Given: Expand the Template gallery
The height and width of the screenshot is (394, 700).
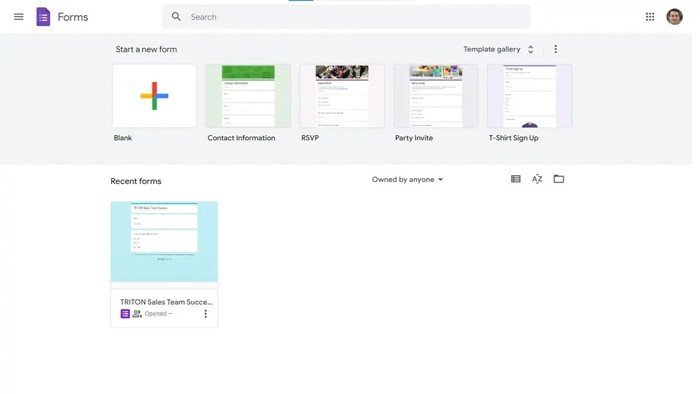Looking at the screenshot, I should (499, 49).
